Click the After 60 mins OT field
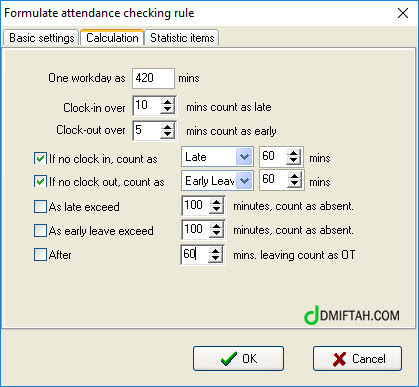Viewport: 419px width, 387px height. [x=195, y=255]
